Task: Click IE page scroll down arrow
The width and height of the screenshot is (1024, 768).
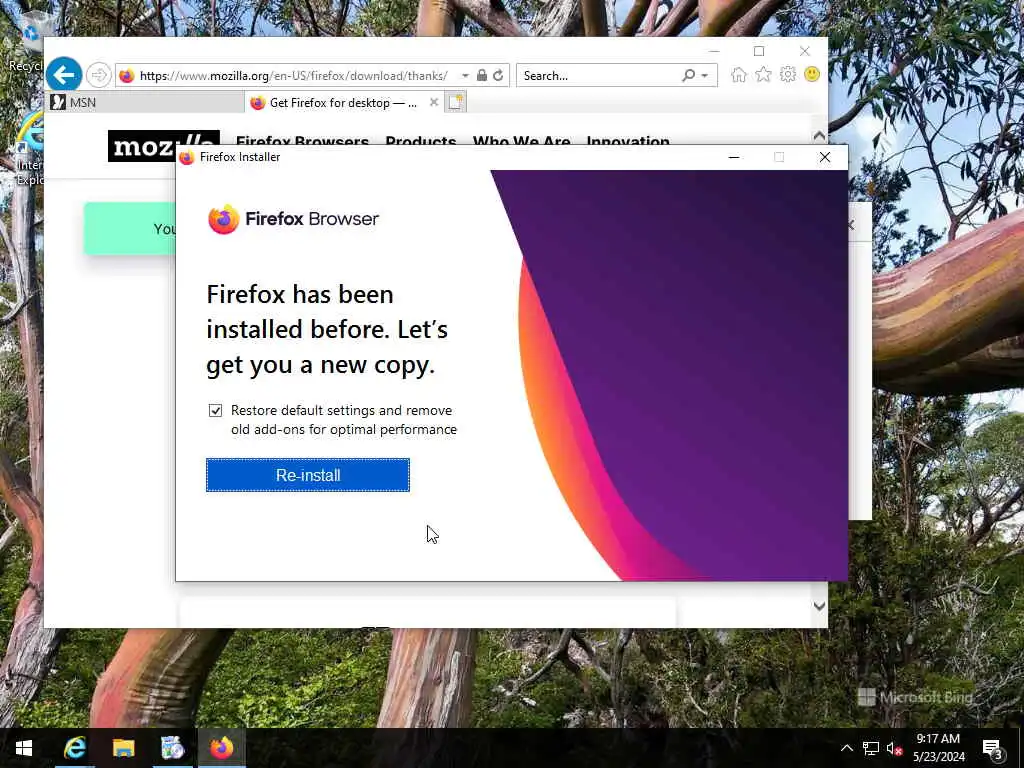Action: point(819,606)
